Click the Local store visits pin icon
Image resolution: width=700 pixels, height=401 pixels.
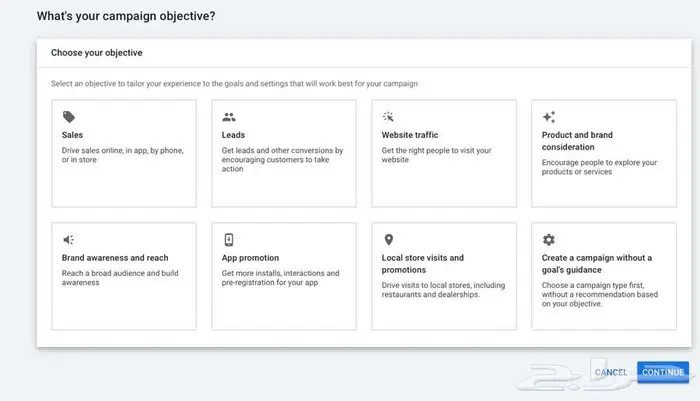tap(388, 240)
